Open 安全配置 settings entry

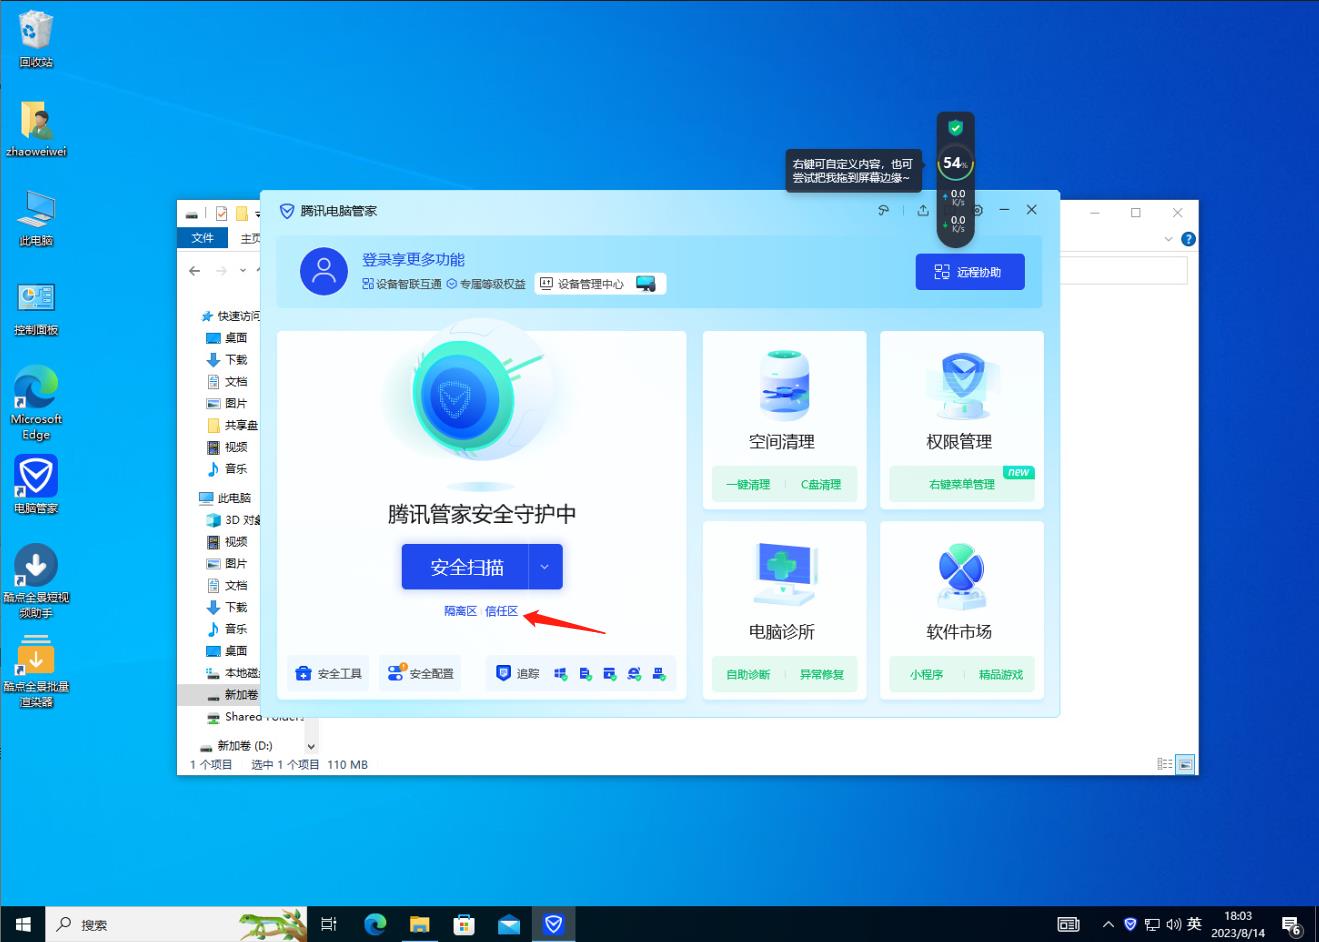pos(420,673)
